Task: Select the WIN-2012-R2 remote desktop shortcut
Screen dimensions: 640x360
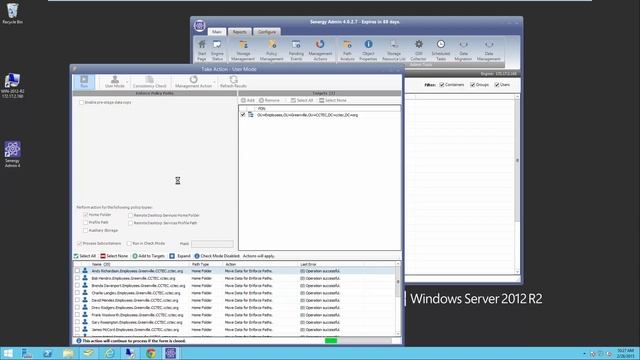Action: pos(12,85)
